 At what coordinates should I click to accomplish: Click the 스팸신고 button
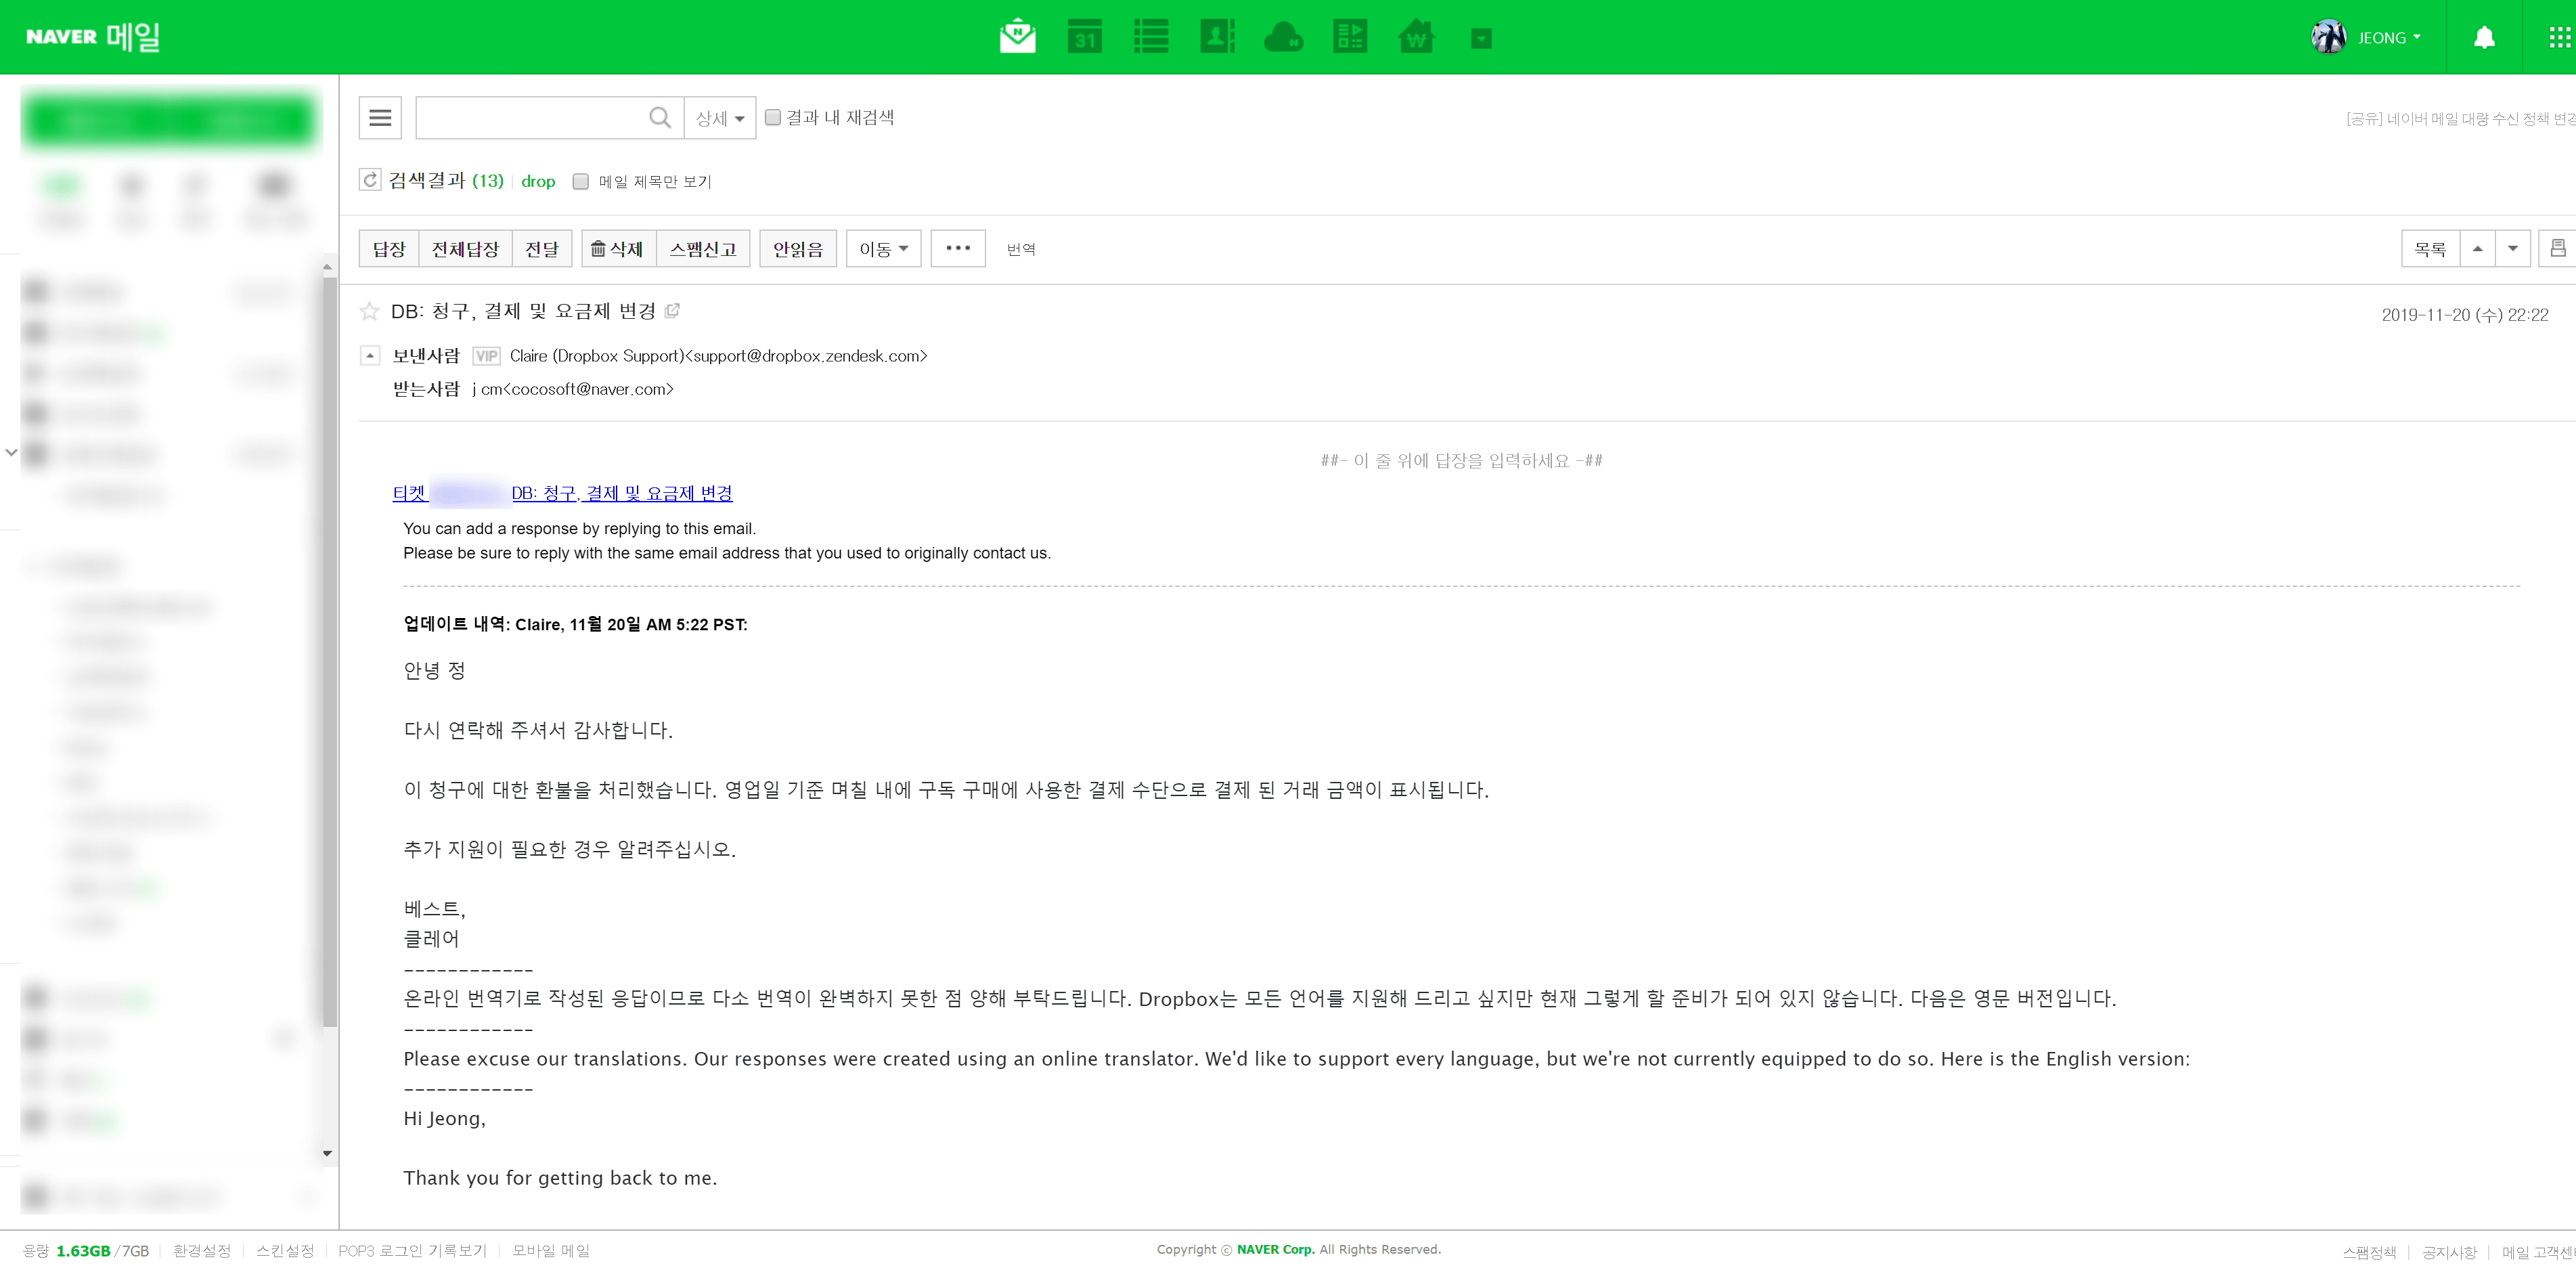pos(702,248)
